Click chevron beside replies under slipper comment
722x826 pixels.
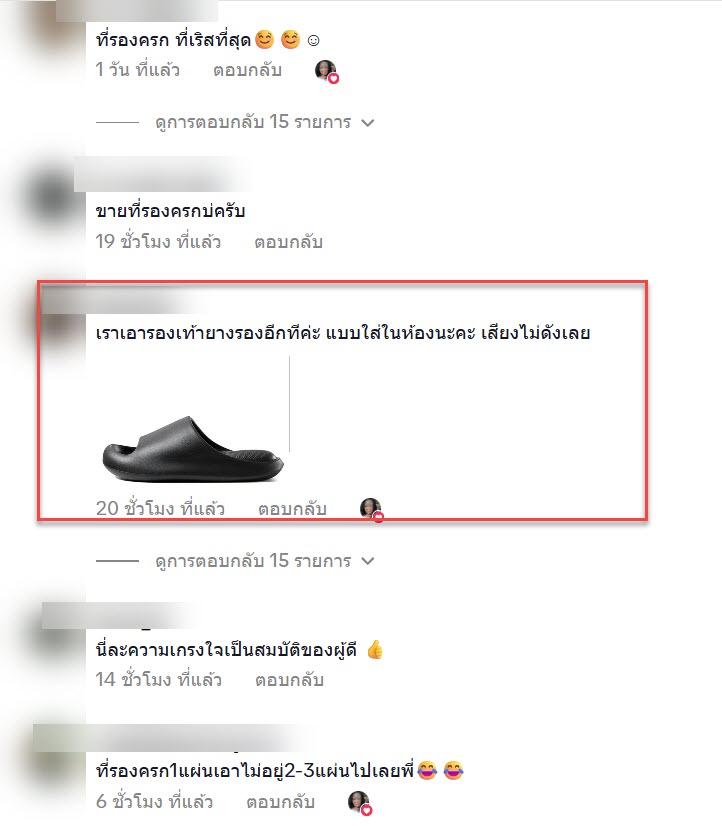point(368,561)
